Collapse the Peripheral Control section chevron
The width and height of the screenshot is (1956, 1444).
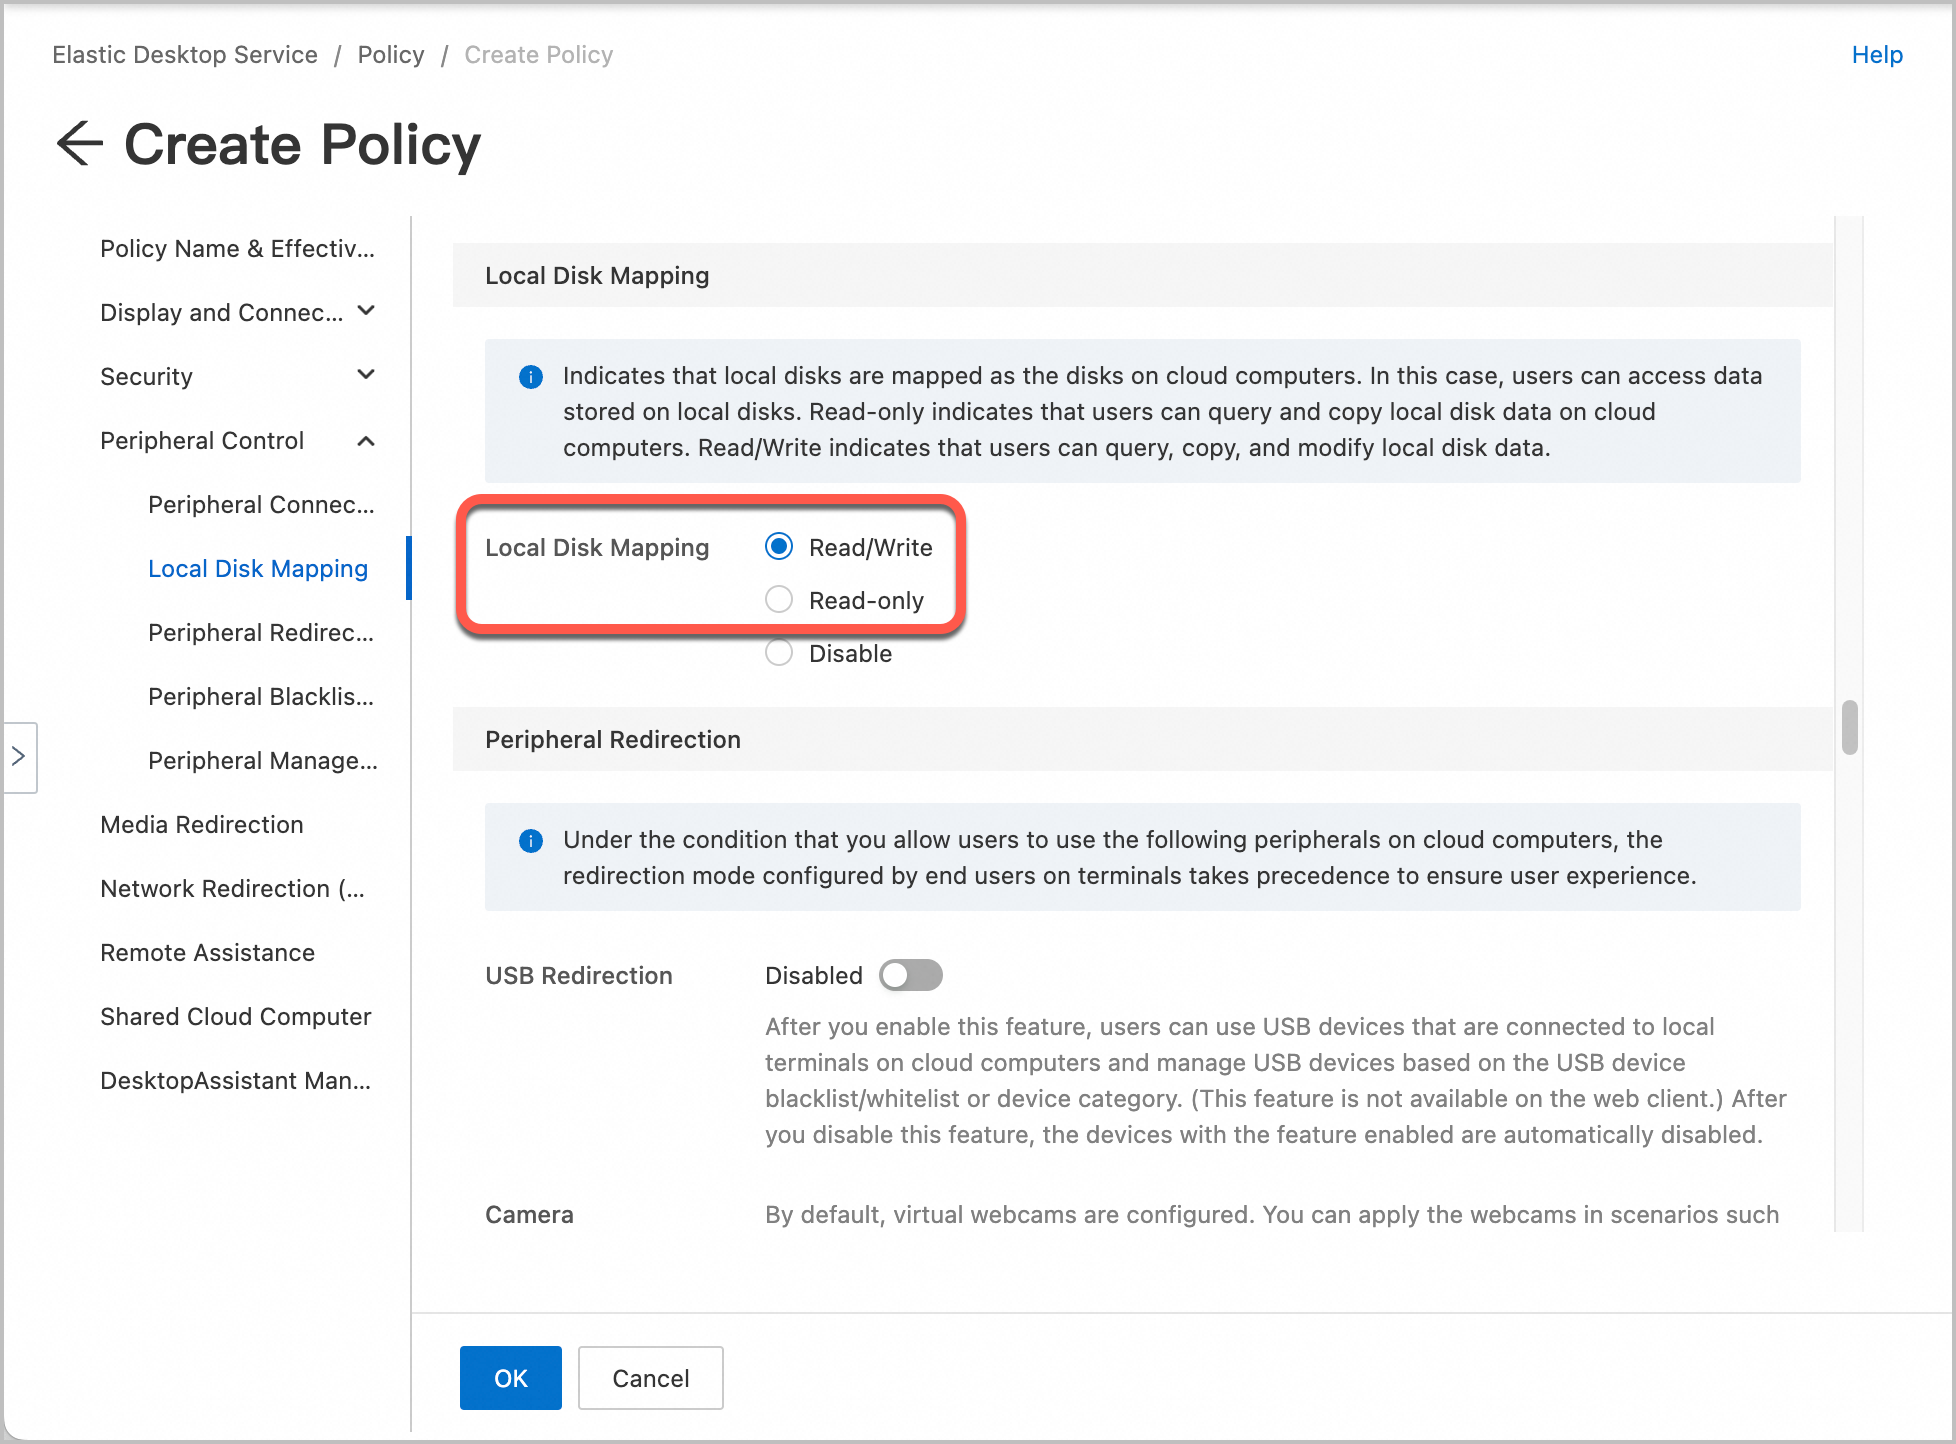pos(366,441)
